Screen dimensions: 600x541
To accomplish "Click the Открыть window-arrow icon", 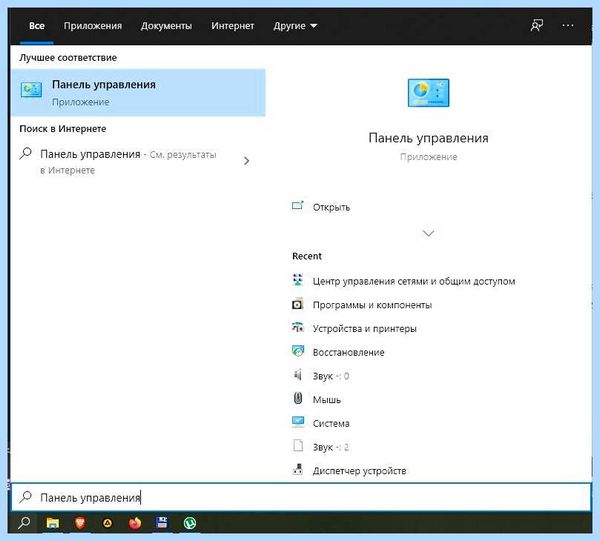I will pyautogui.click(x=298, y=206).
